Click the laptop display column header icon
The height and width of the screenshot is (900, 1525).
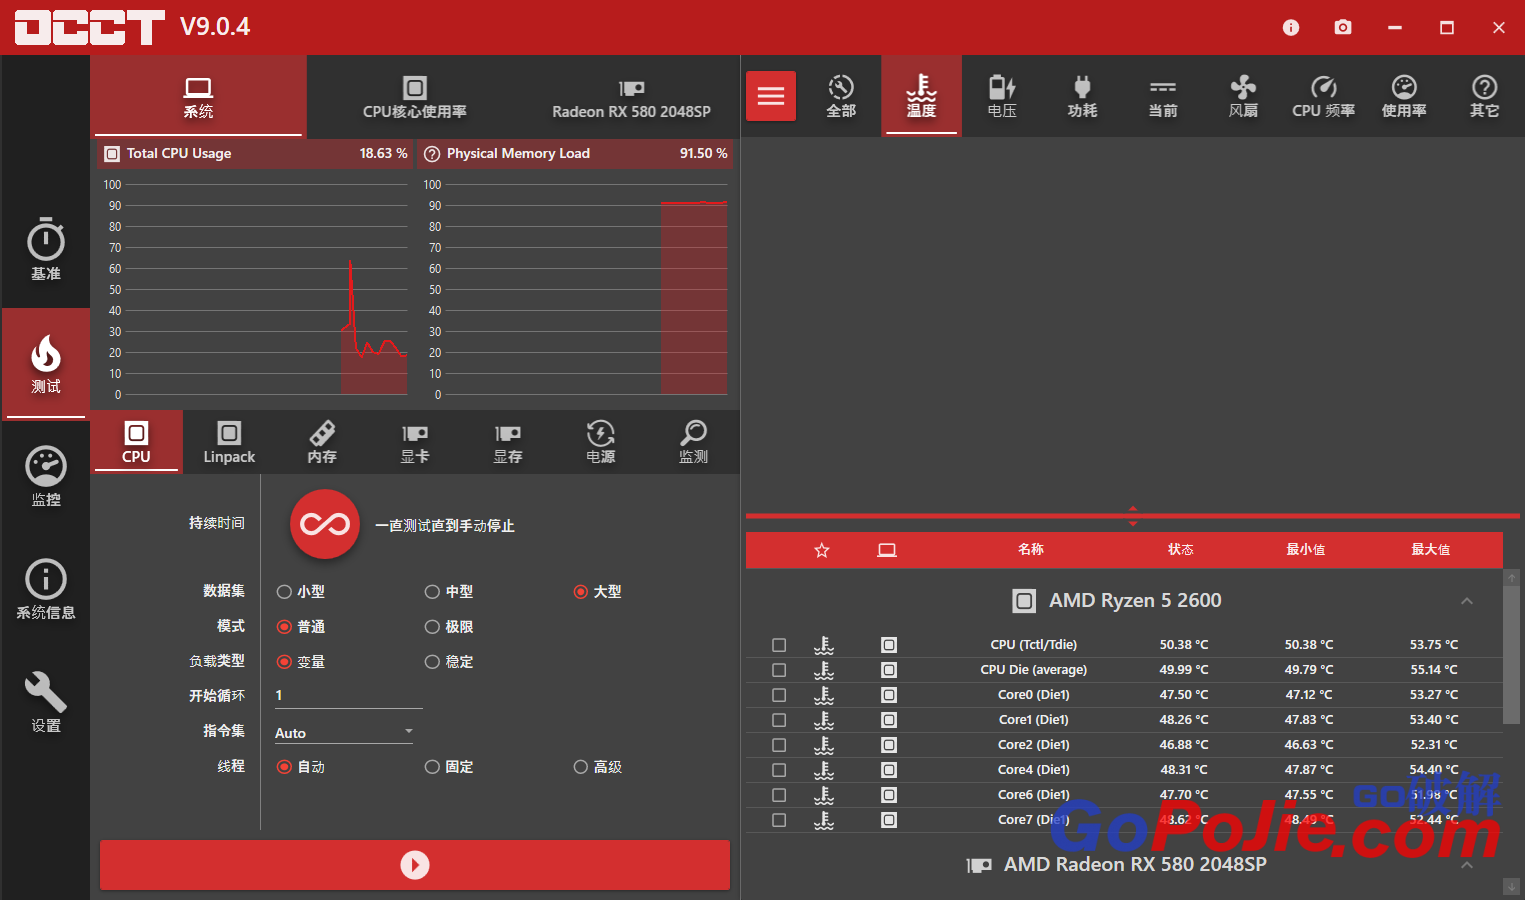tap(887, 550)
